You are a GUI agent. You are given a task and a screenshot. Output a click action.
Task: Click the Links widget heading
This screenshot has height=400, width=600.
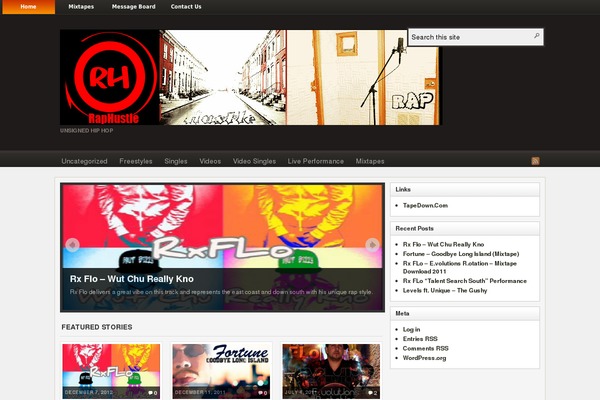(403, 189)
